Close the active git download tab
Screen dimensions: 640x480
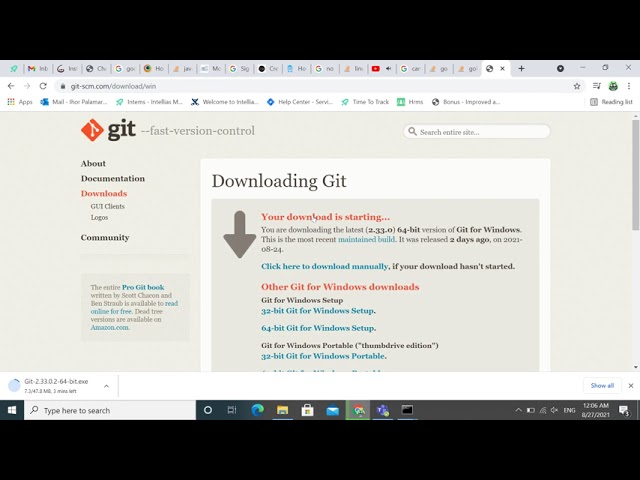pos(502,69)
